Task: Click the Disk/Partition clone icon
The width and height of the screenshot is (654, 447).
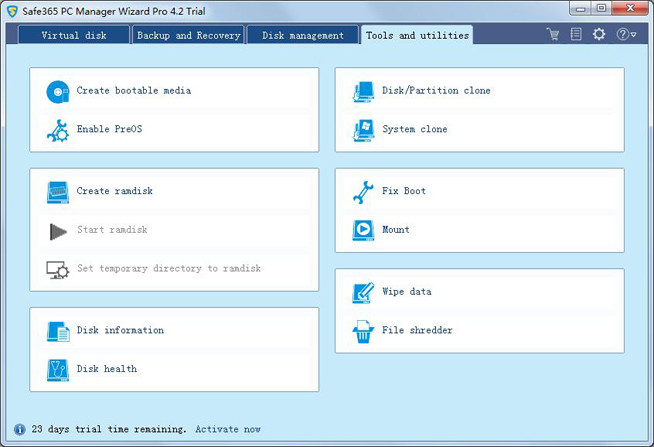Action: tap(363, 92)
